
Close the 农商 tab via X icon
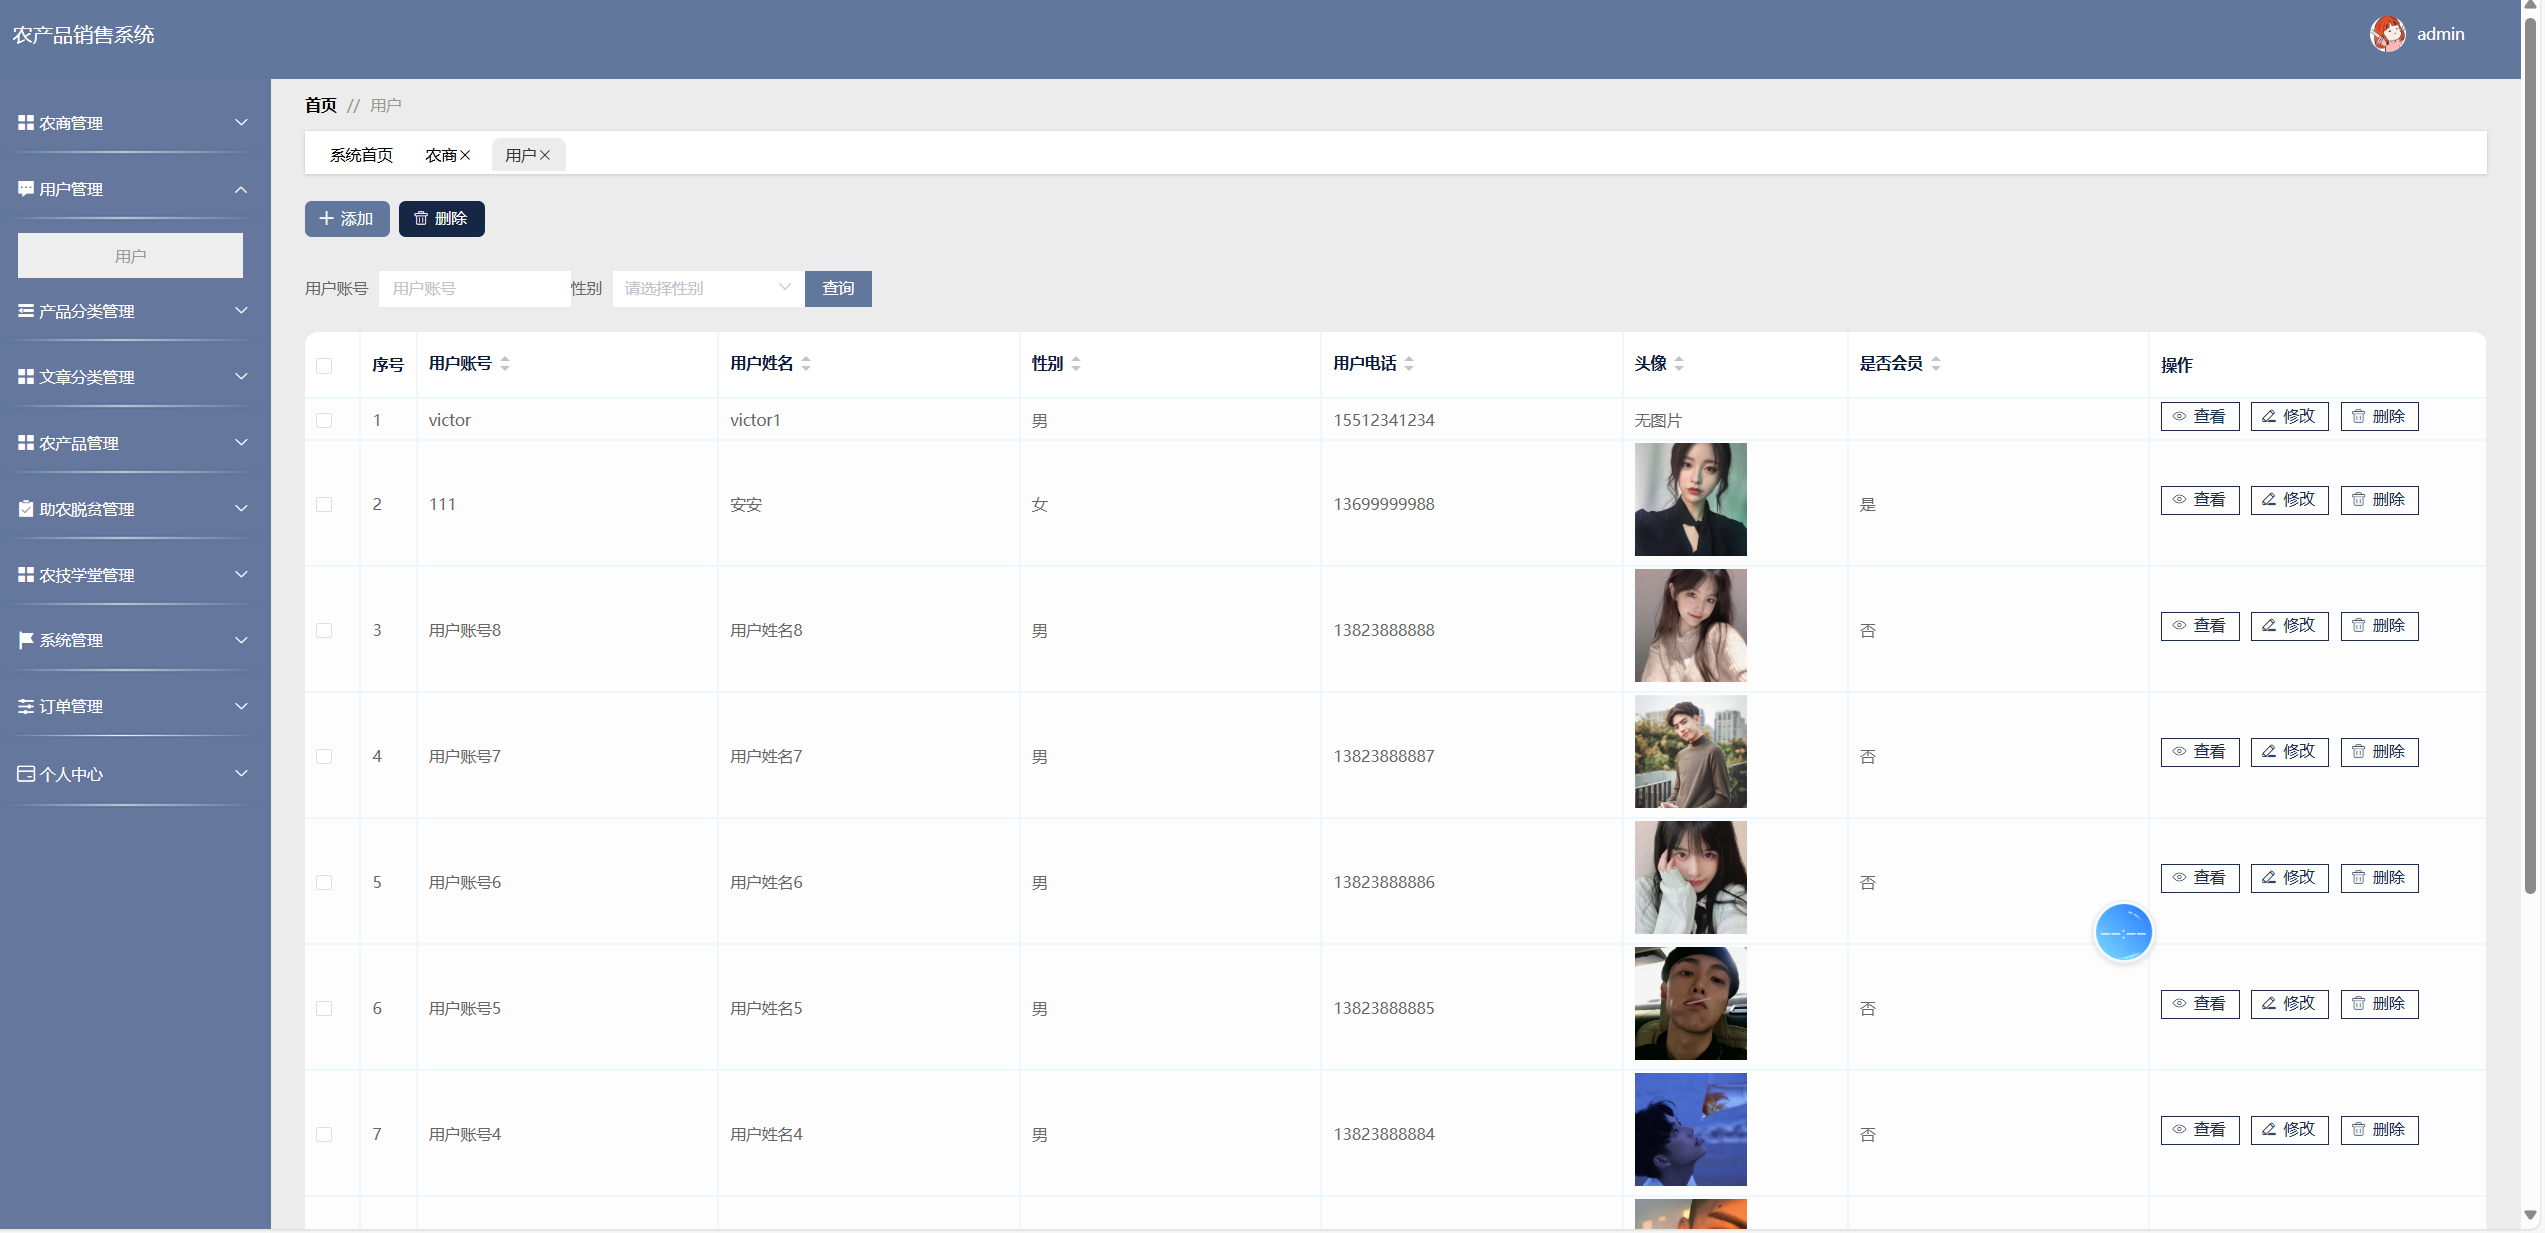coord(465,155)
